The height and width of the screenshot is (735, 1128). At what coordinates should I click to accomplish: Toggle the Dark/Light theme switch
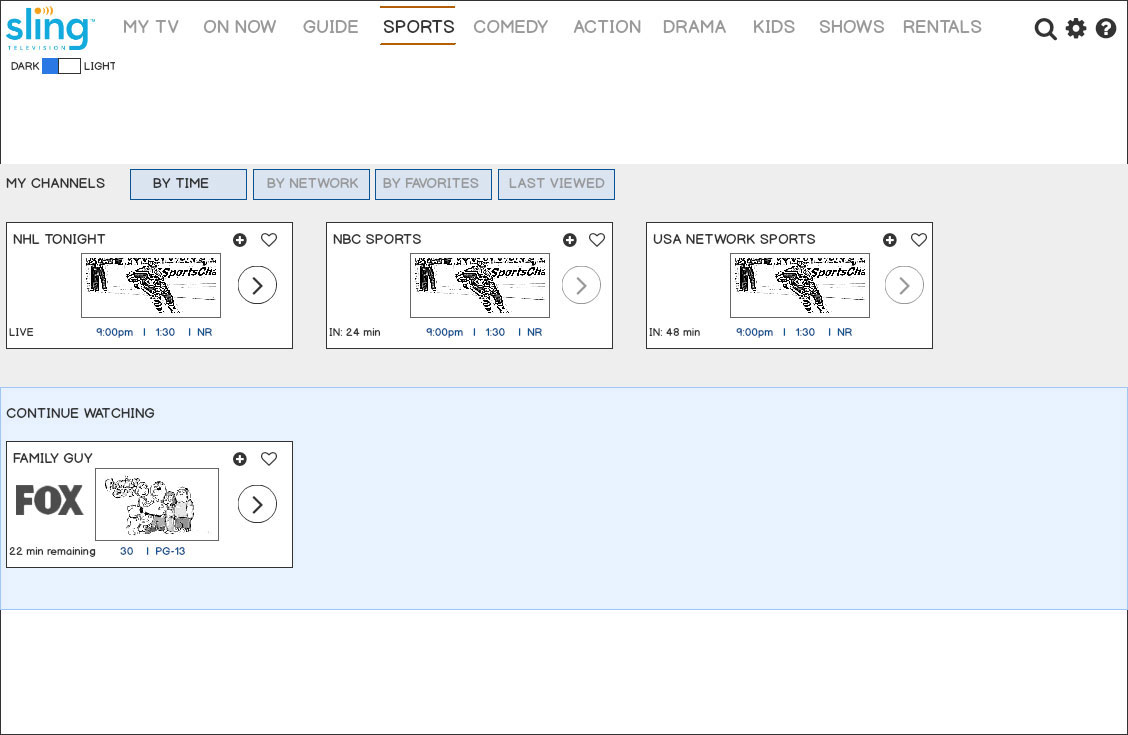[61, 66]
